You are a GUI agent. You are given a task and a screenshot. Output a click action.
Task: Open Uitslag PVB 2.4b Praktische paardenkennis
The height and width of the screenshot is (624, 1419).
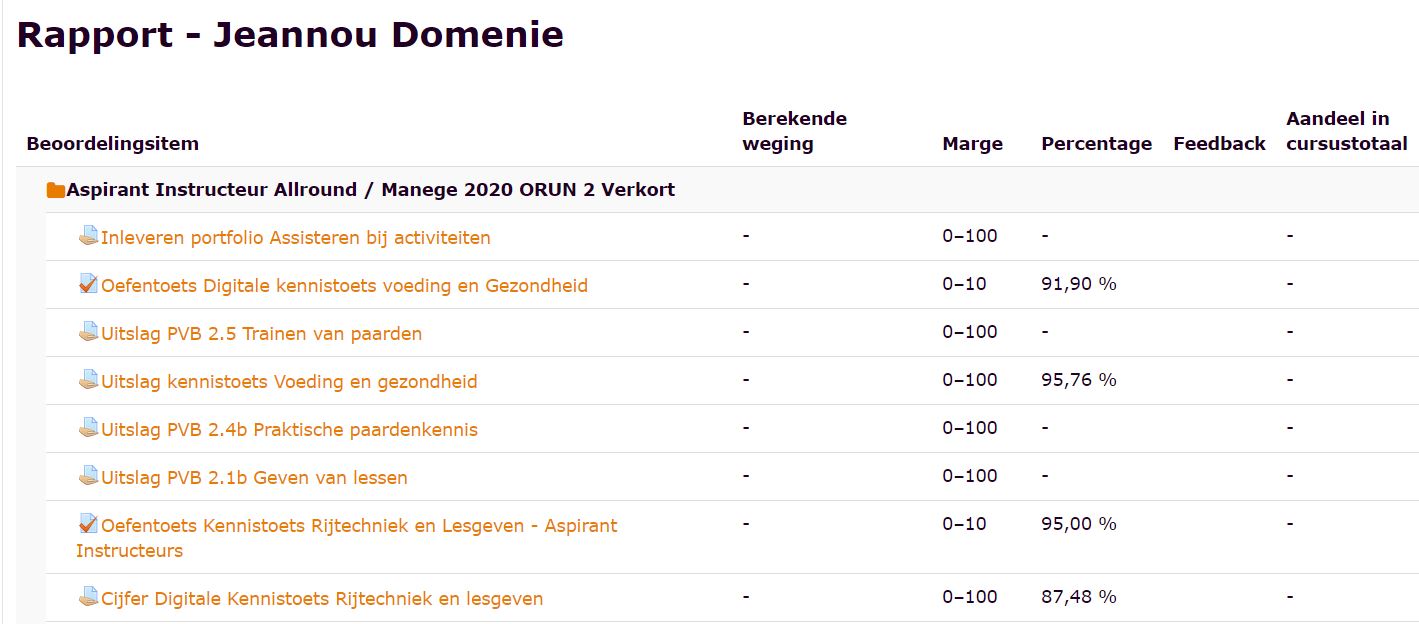click(289, 430)
